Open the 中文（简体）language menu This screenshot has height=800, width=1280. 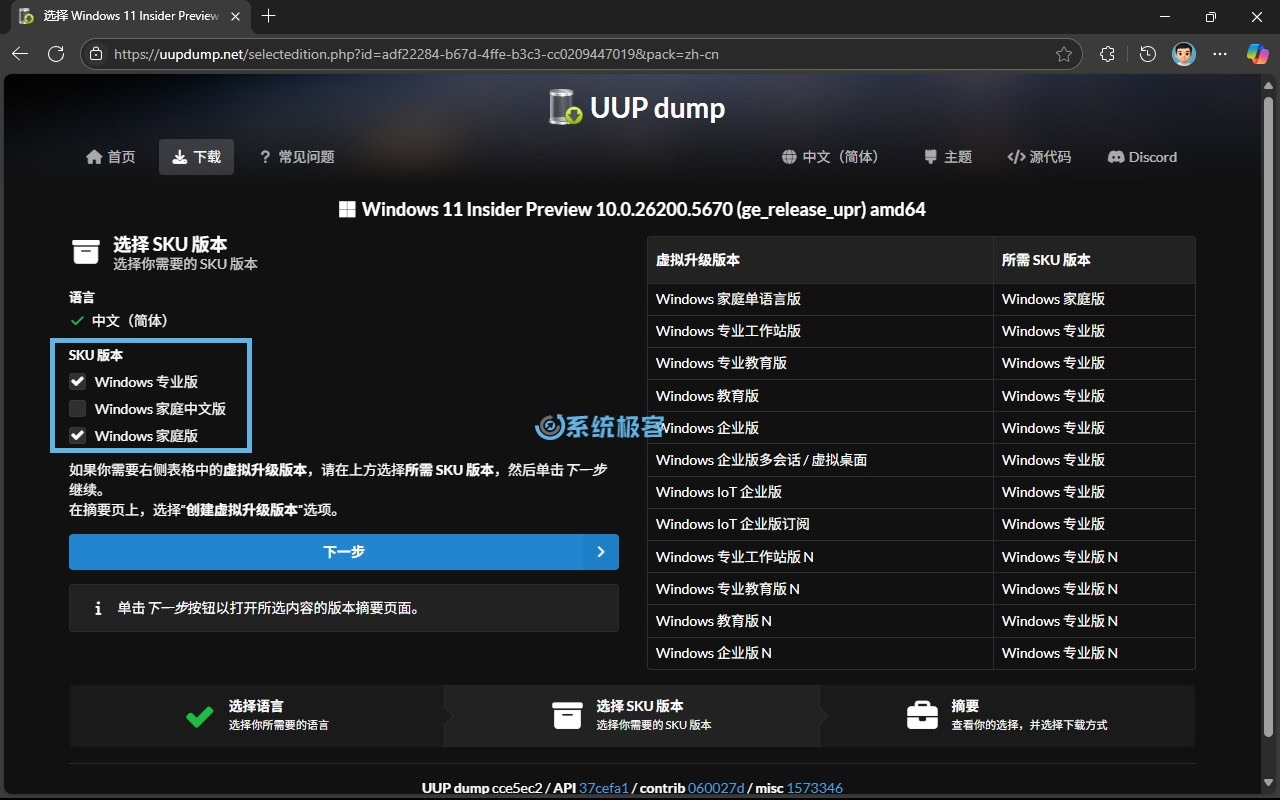[831, 157]
